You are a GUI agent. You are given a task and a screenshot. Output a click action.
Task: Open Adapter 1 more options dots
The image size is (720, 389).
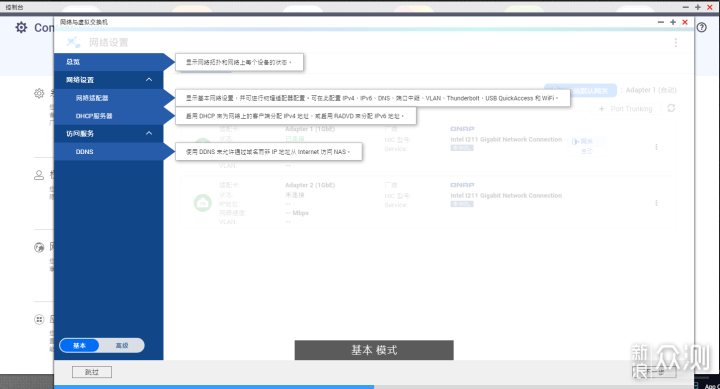[656, 147]
